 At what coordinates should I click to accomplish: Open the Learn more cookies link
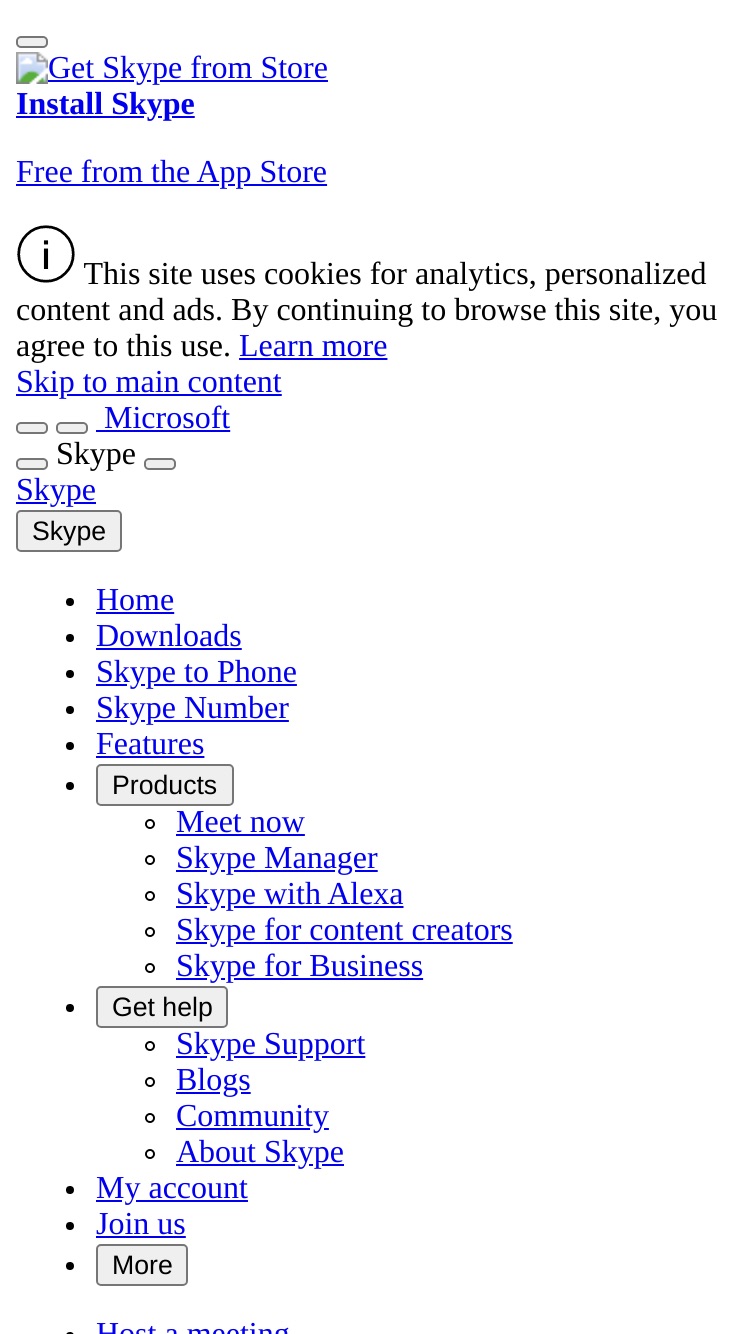click(313, 346)
